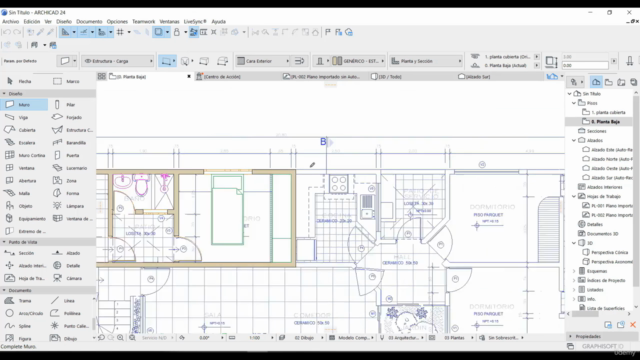Select the Muro Cortina tool
Screen dimensions: 640x360
(x=24, y=156)
